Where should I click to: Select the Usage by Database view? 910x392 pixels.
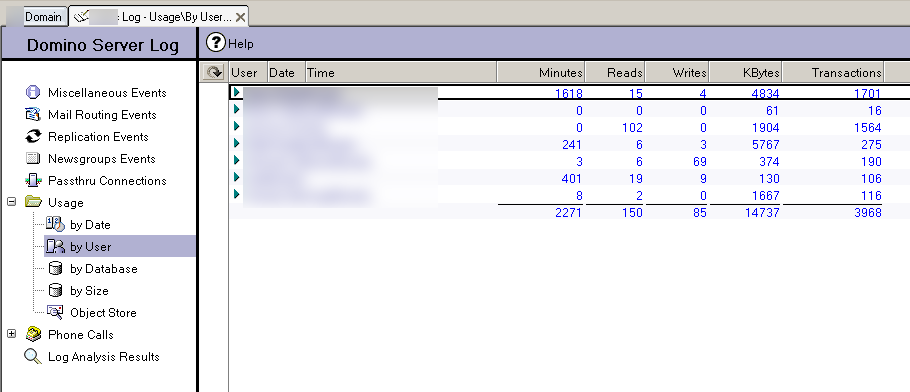click(x=104, y=269)
